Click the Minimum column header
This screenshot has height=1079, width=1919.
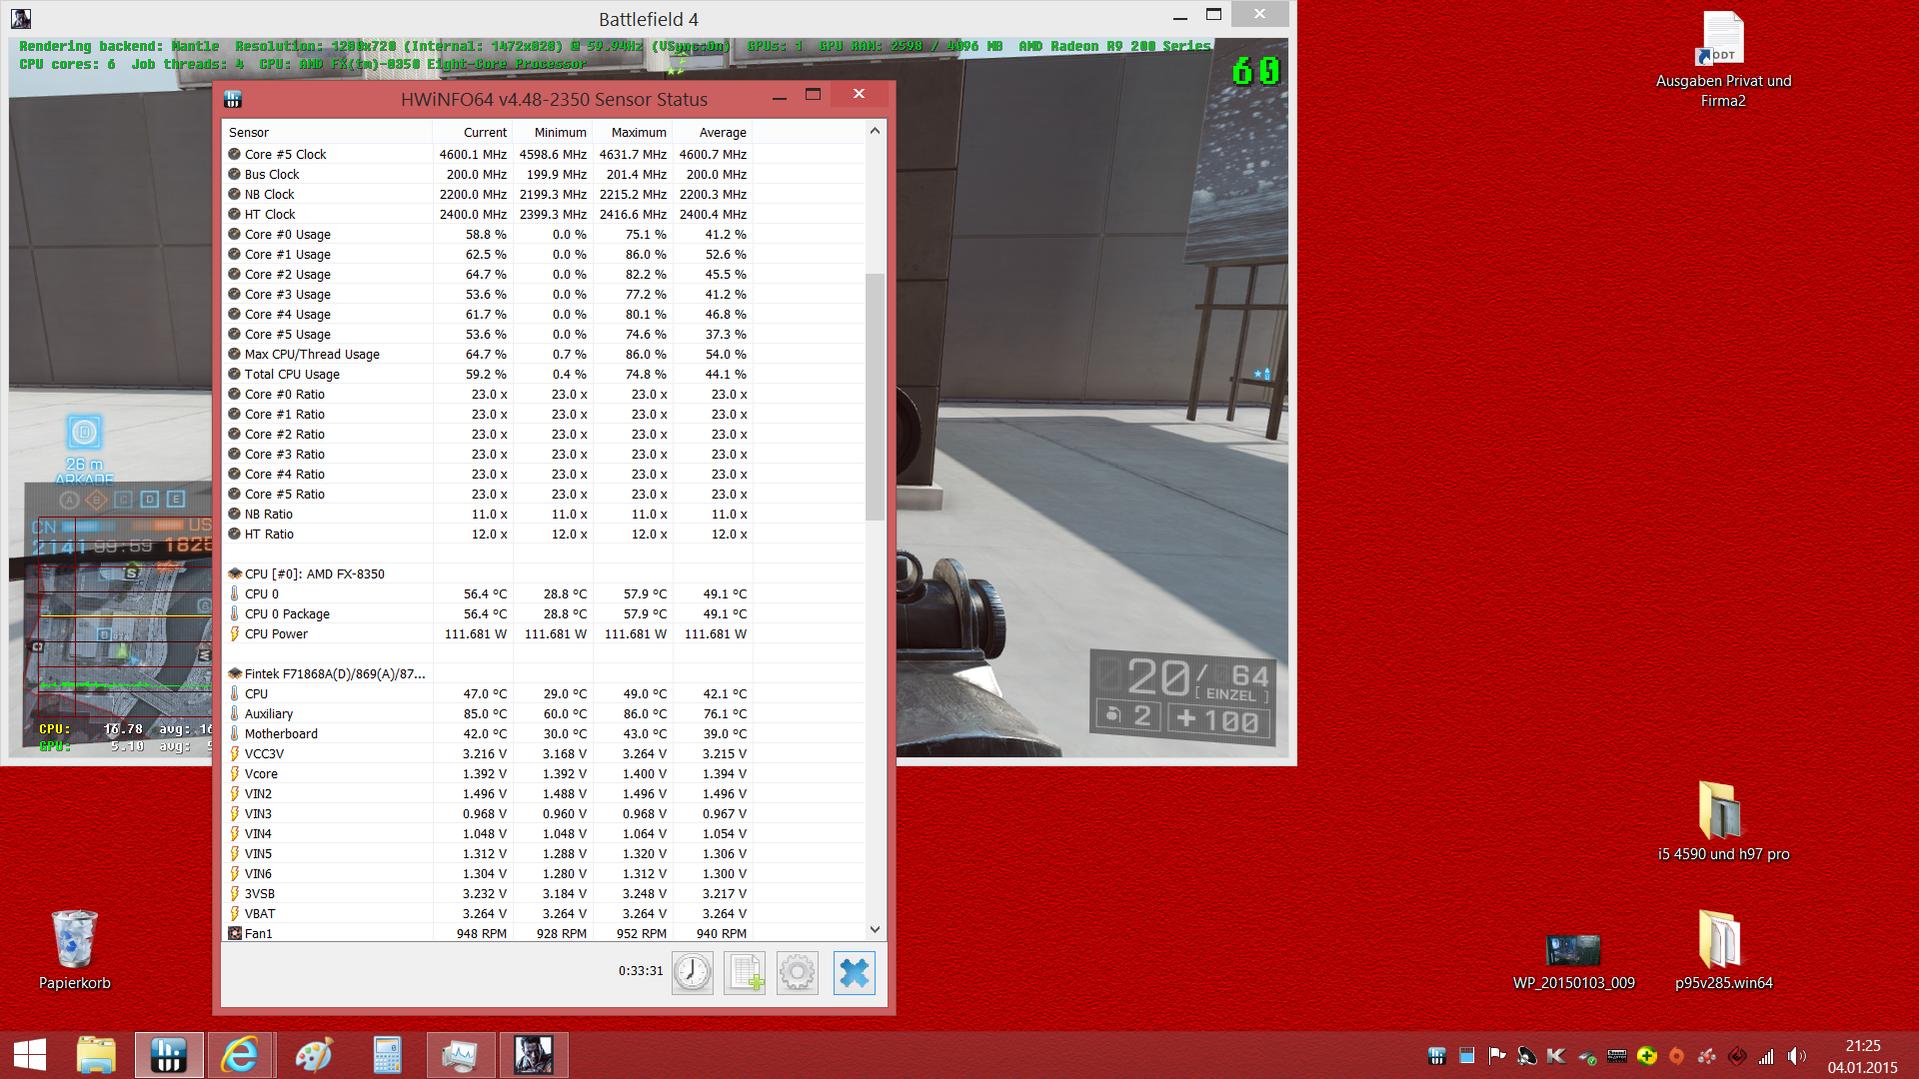[x=552, y=132]
